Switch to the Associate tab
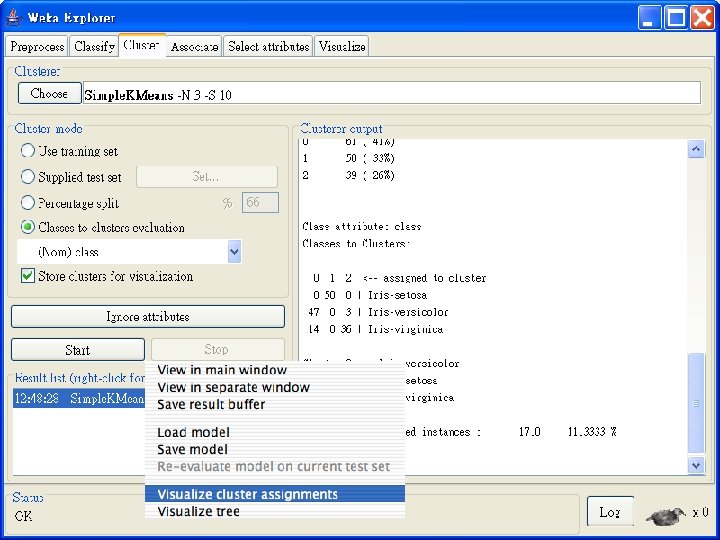Viewport: 720px width, 540px height. 194,46
